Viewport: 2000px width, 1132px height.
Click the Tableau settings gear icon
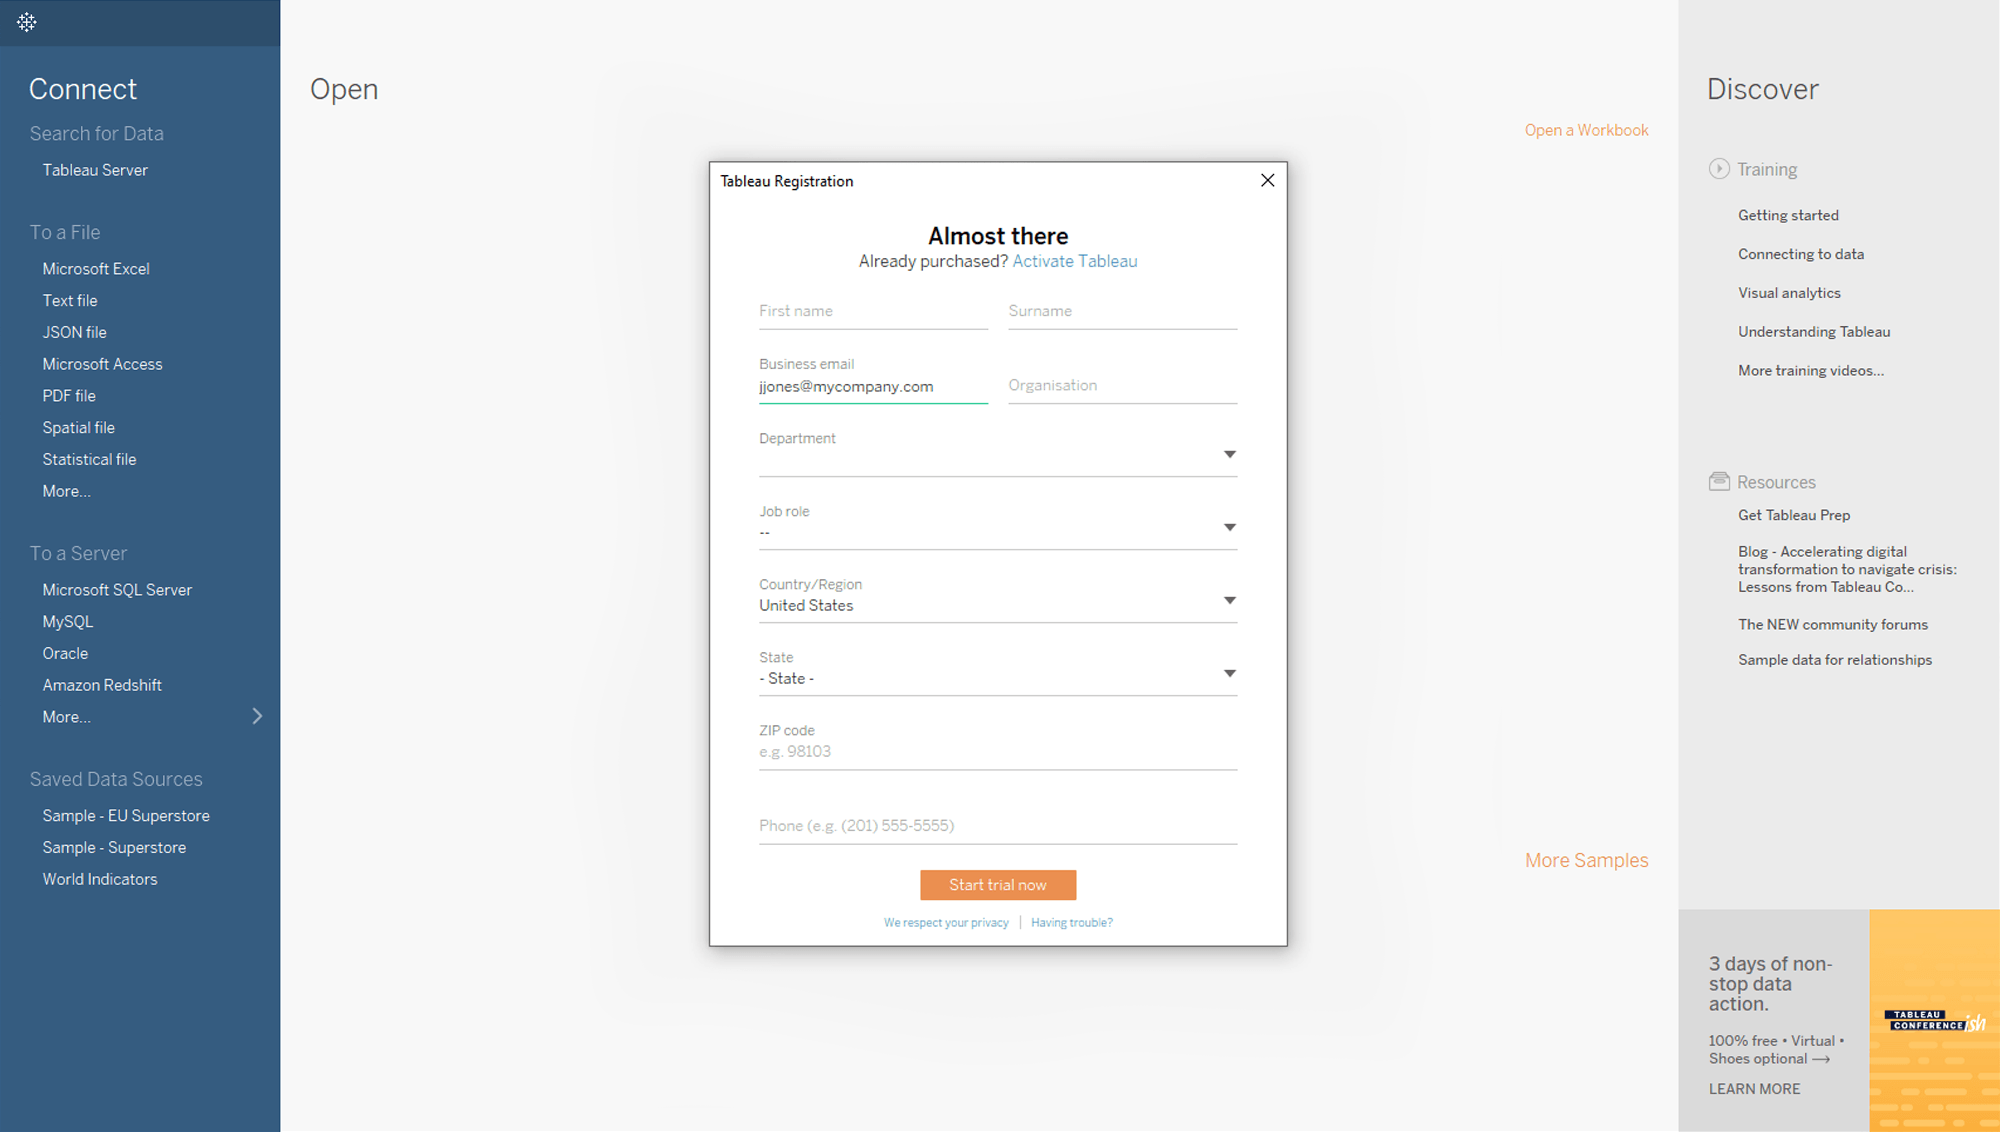25,22
